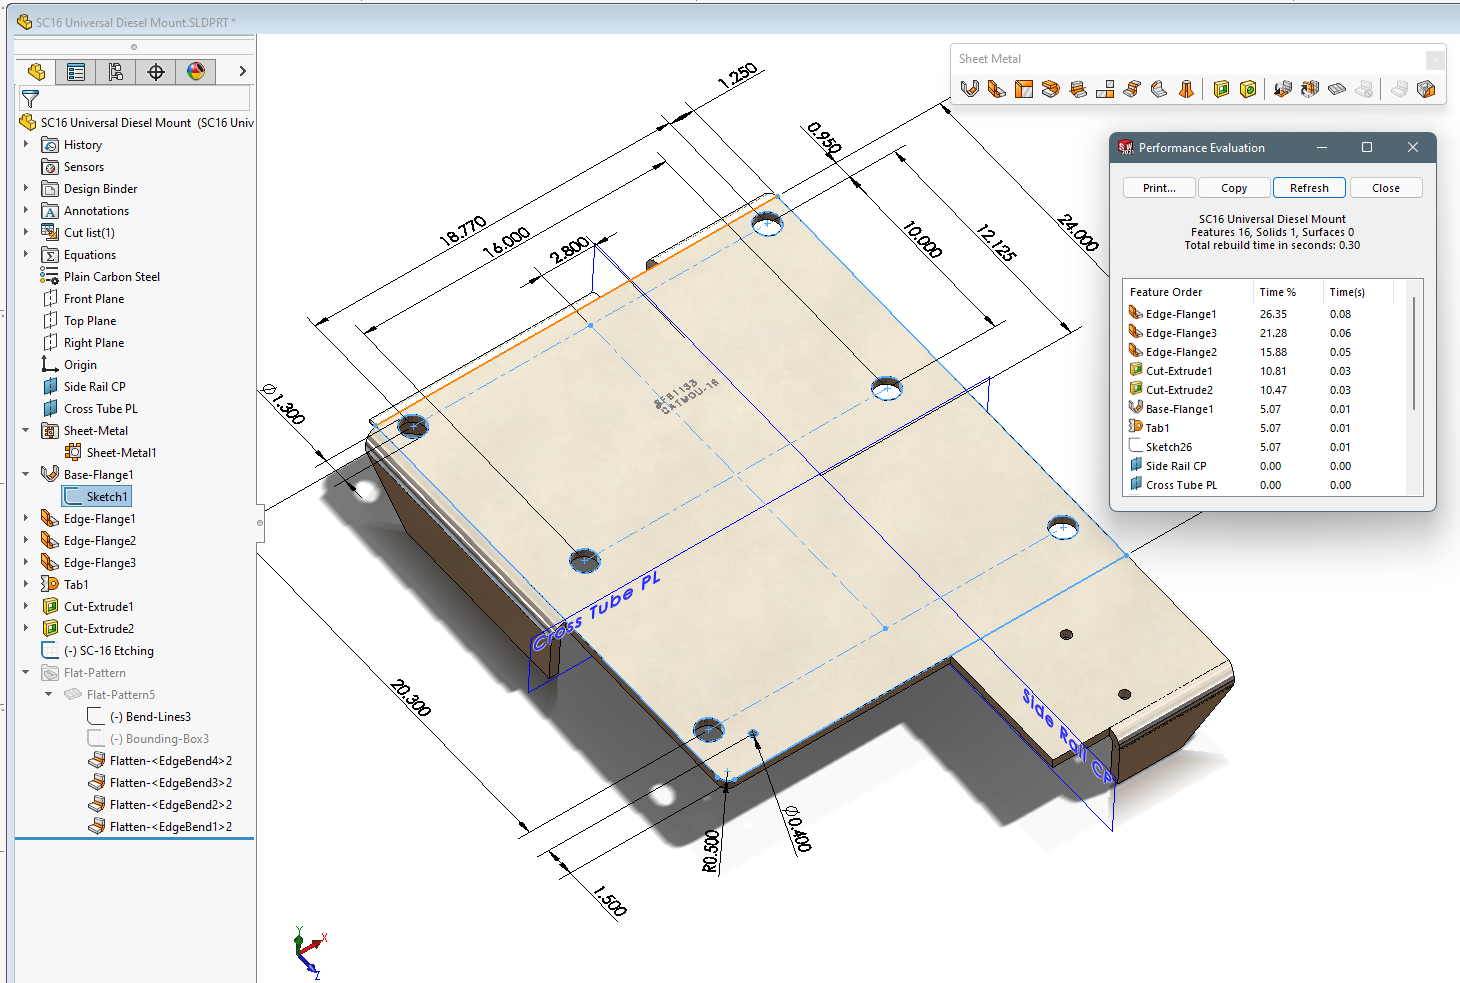This screenshot has width=1460, height=983.
Task: Sort by Time % column header
Action: click(x=1288, y=292)
